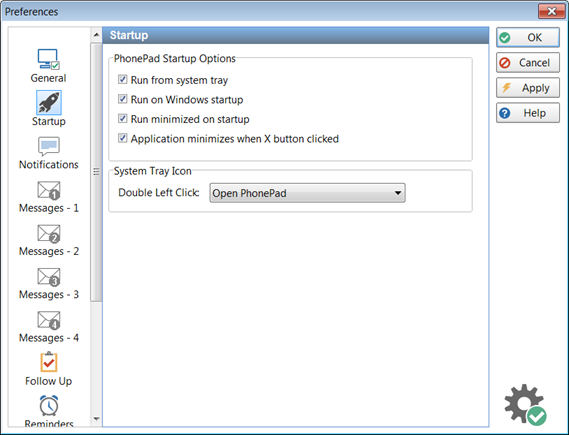Viewport: 569px width, 435px height.
Task: Select the Startup rocket icon
Action: 49,102
